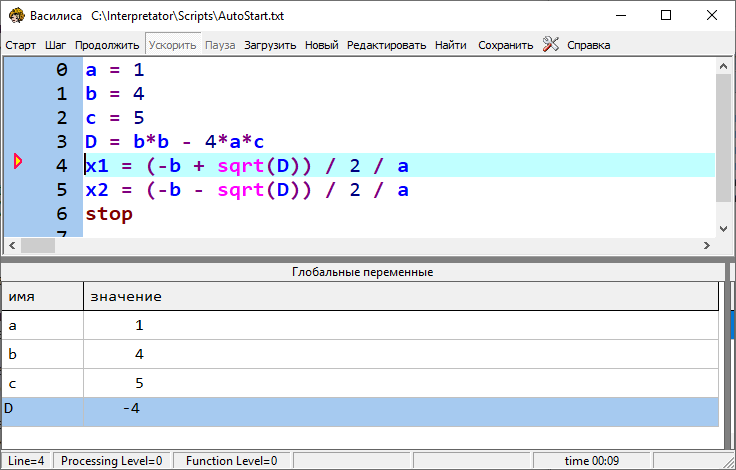This screenshot has height=470, width=736.
Task: Open the Загрузить command
Action: [270, 45]
